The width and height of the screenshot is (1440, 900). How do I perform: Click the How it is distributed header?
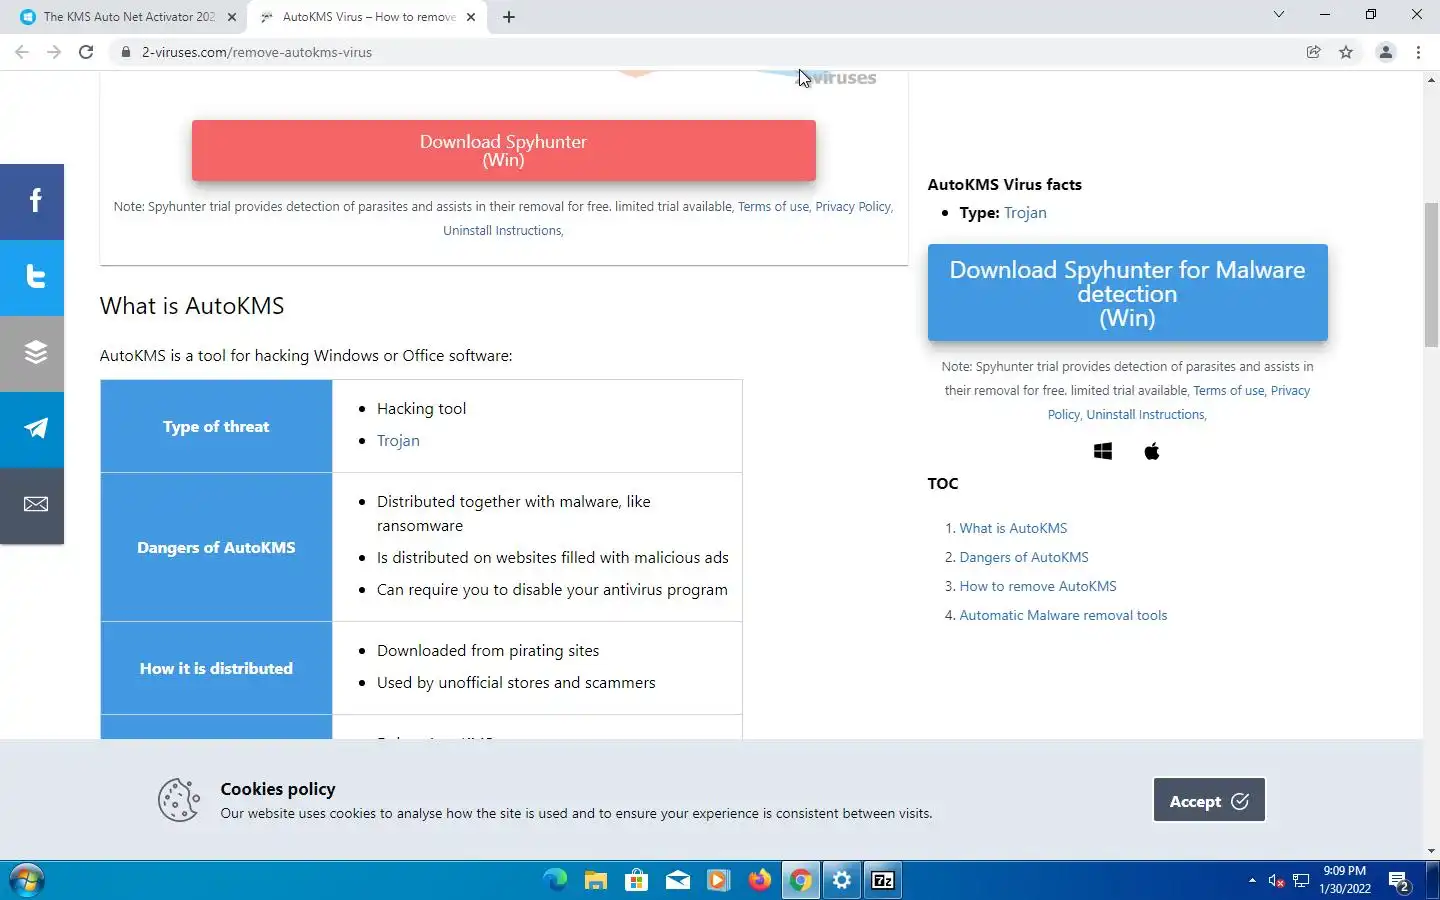coord(216,668)
